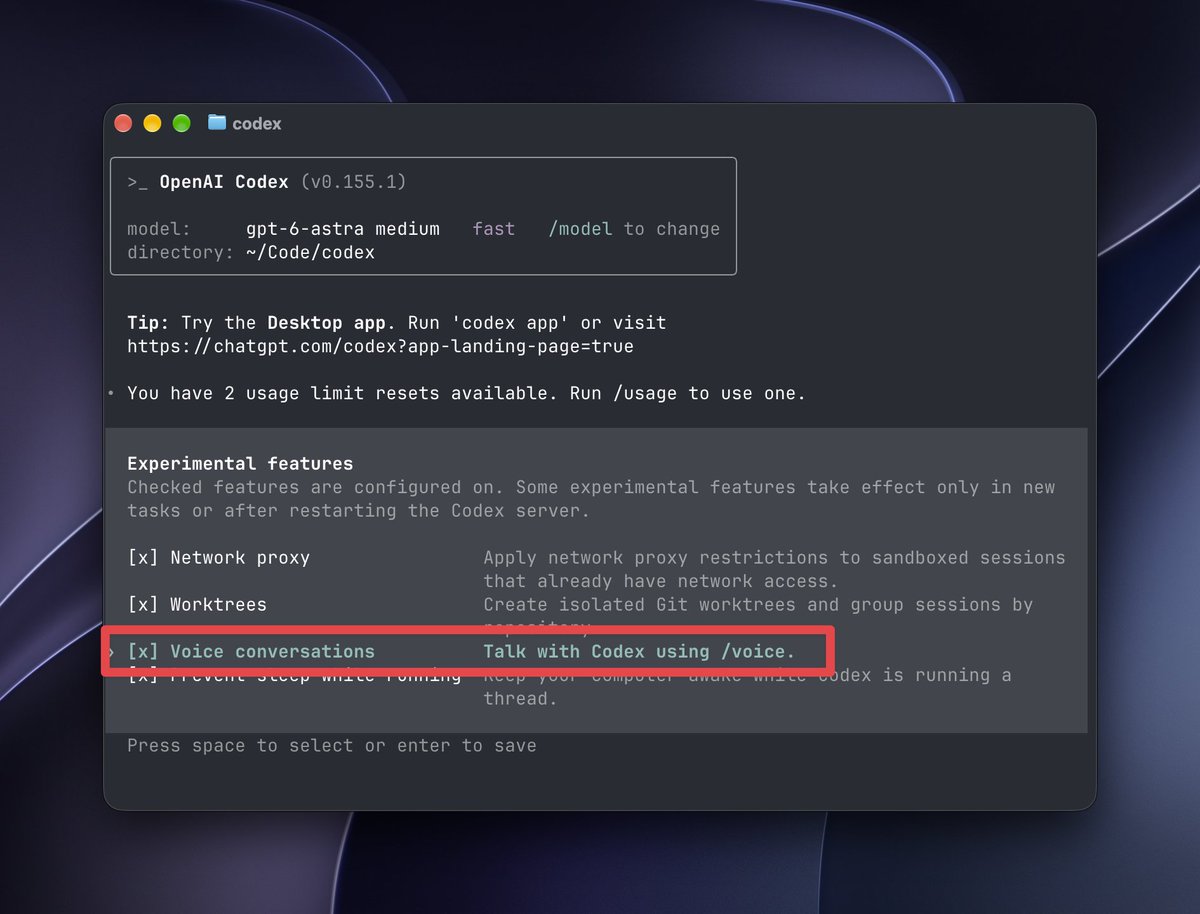This screenshot has height=914, width=1200.
Task: Click the blue folder icon beside codex title
Action: (217, 123)
